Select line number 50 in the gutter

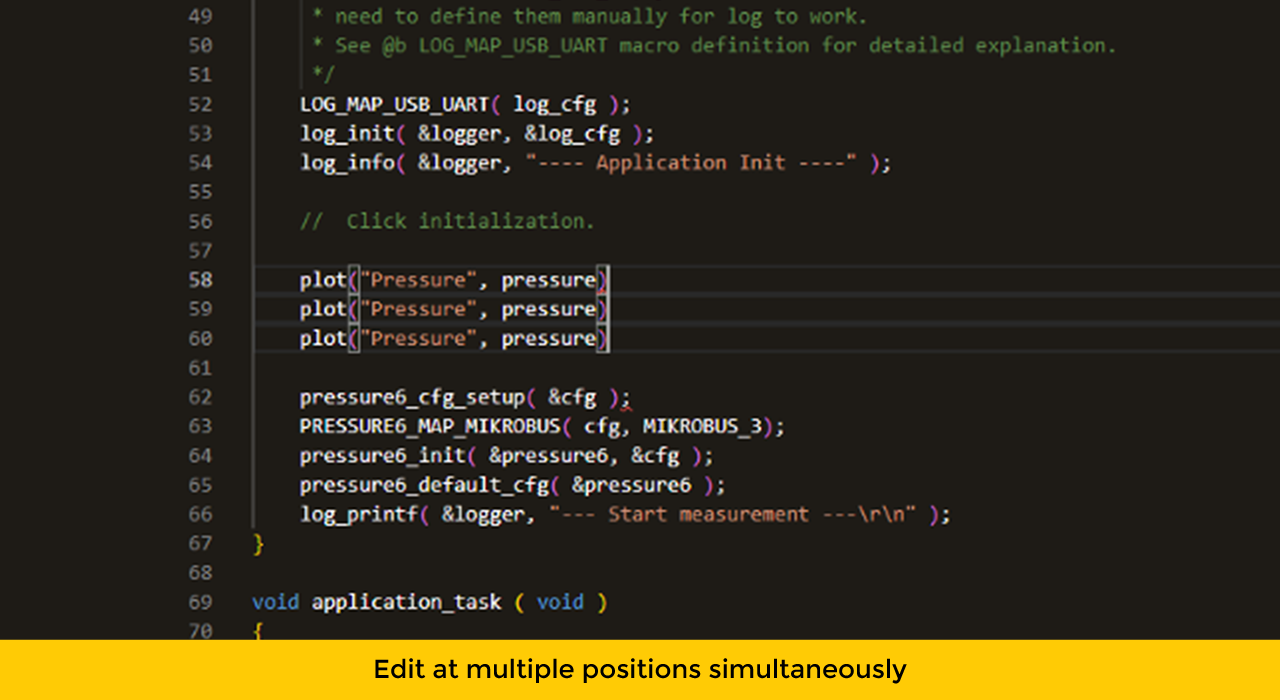click(200, 45)
